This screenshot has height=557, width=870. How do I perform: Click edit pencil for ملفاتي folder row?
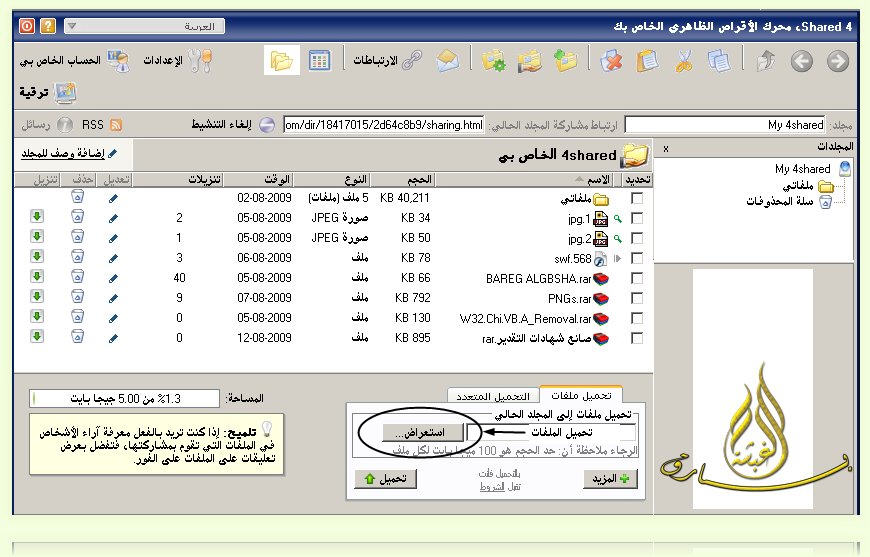114,199
